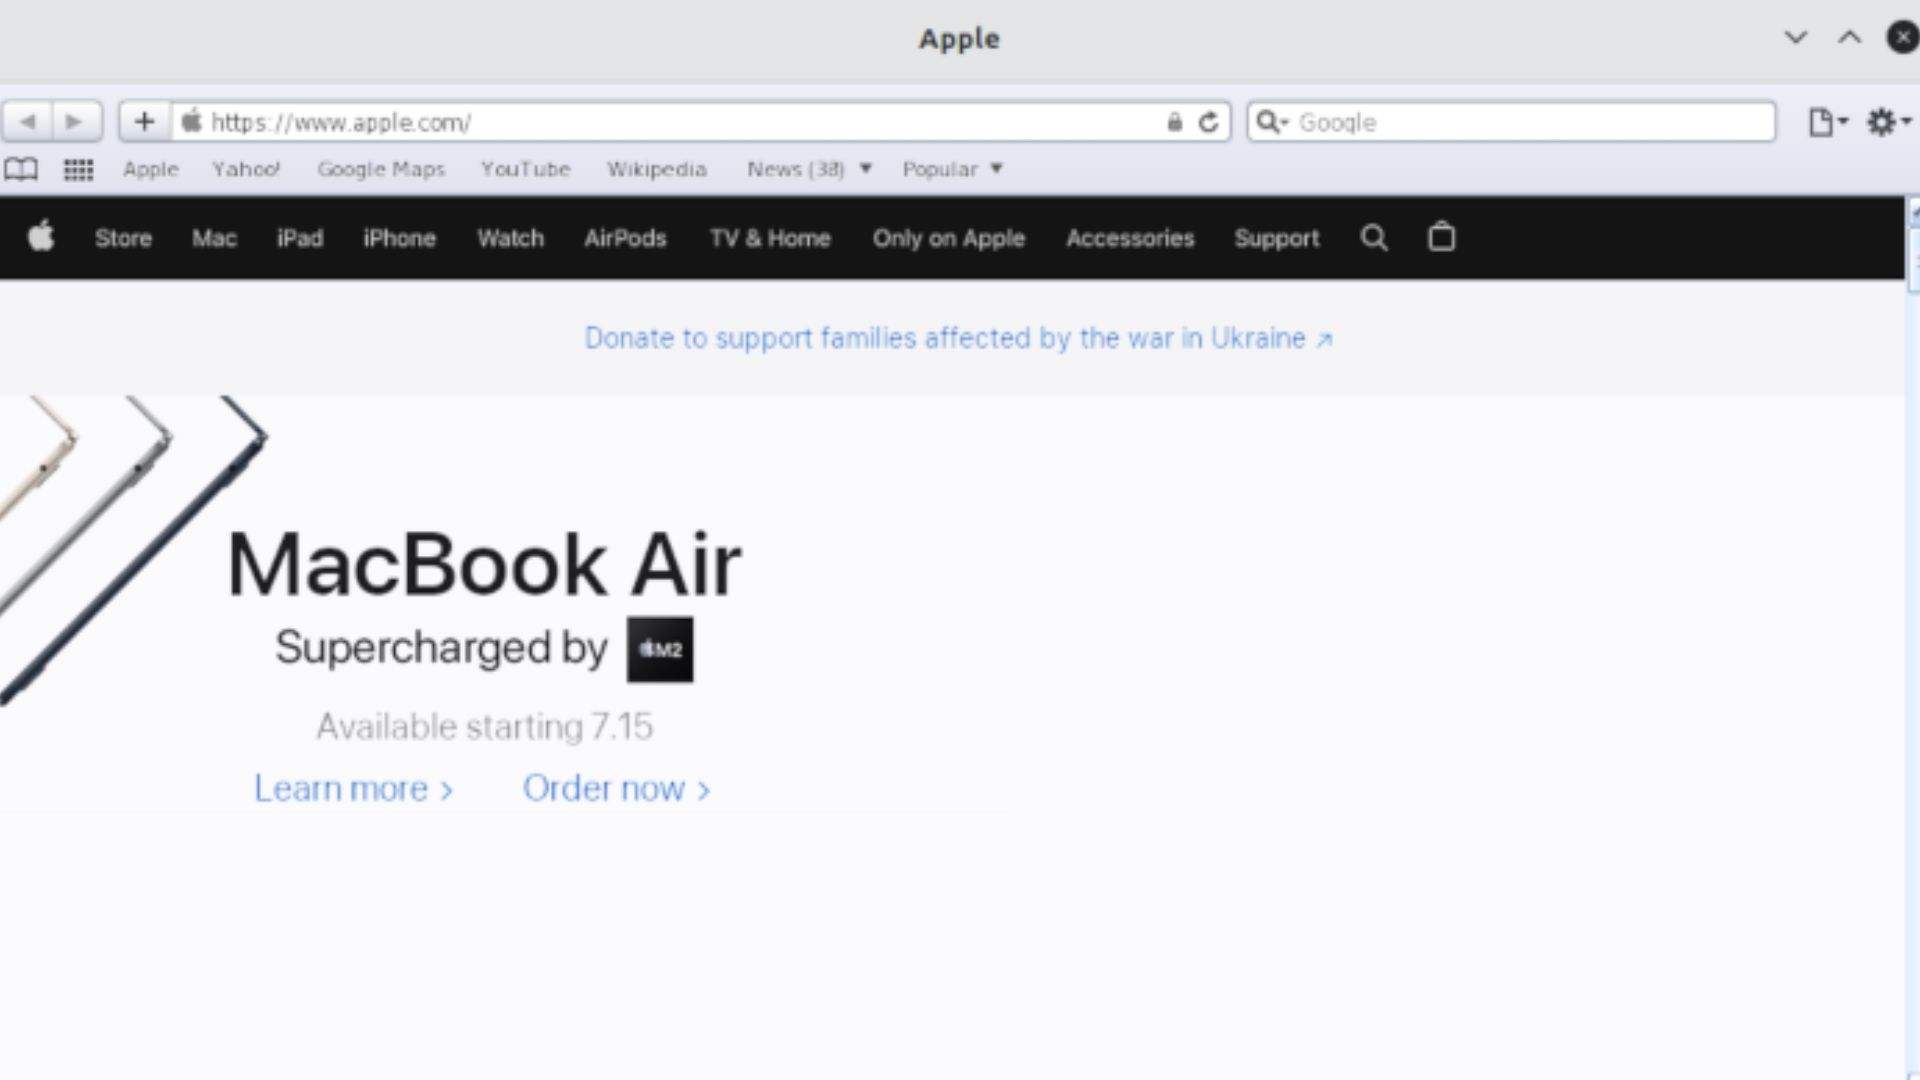Show all bookmarks with open-book icon
Viewport: 1920px width, 1080px height.
[21, 169]
